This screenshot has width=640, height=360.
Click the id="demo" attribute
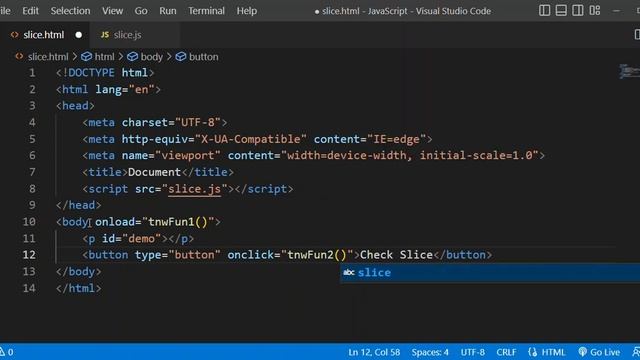click(131, 238)
